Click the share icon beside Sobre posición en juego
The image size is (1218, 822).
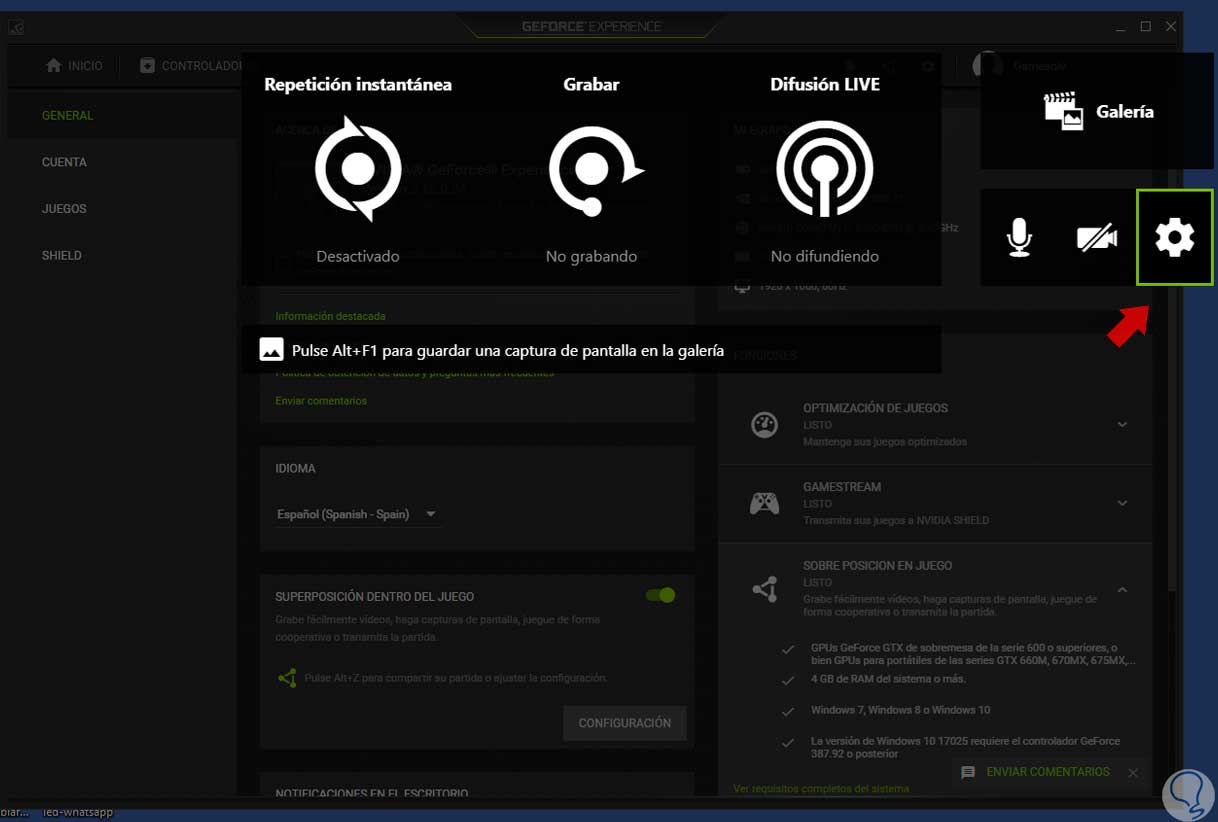(765, 589)
